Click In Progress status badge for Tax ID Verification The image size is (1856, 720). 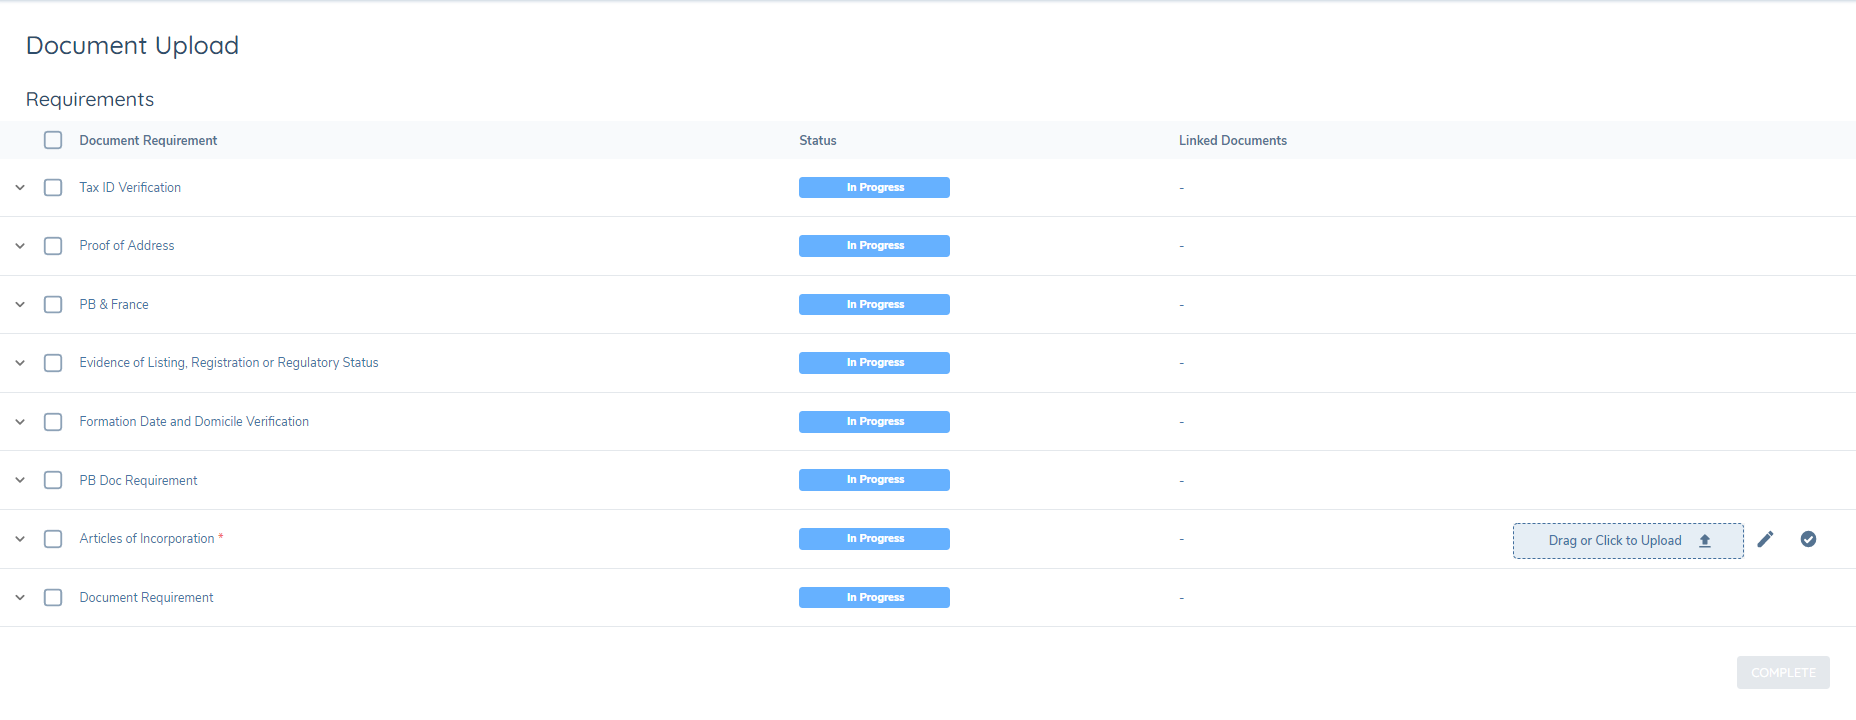874,188
